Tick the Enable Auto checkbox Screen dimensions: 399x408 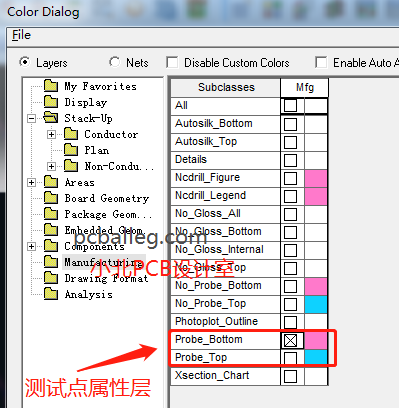321,62
